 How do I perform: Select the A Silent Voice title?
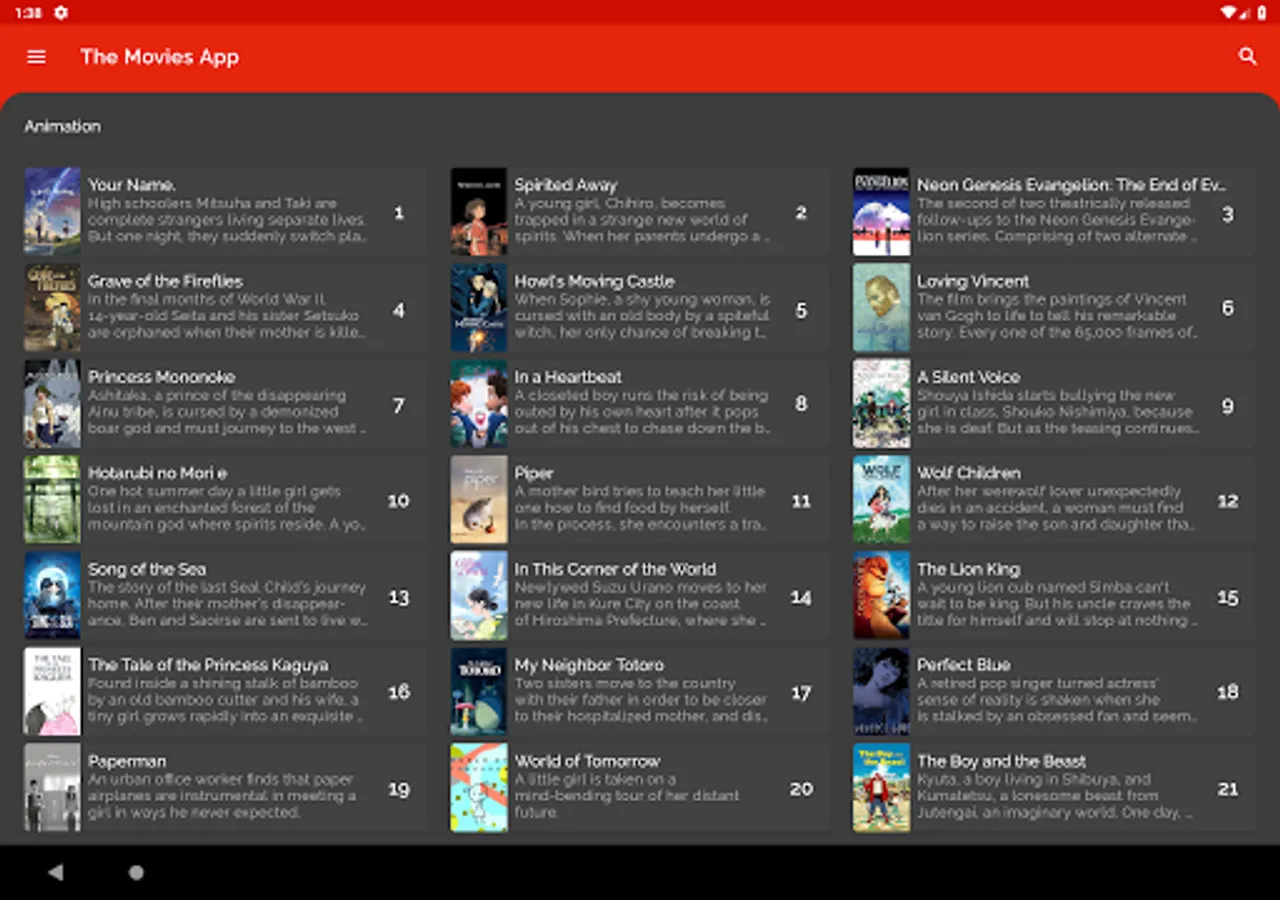969,377
